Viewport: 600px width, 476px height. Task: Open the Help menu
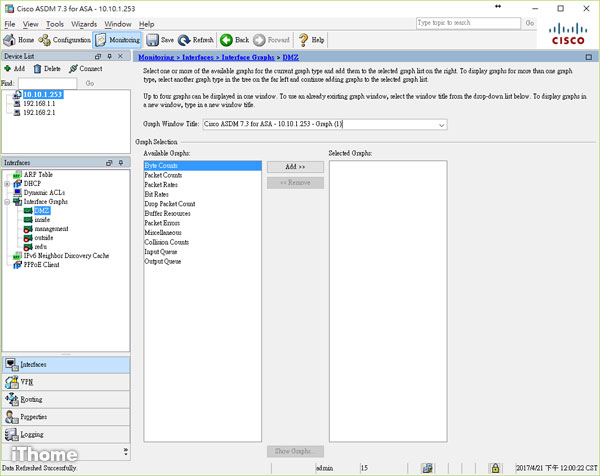click(147, 24)
